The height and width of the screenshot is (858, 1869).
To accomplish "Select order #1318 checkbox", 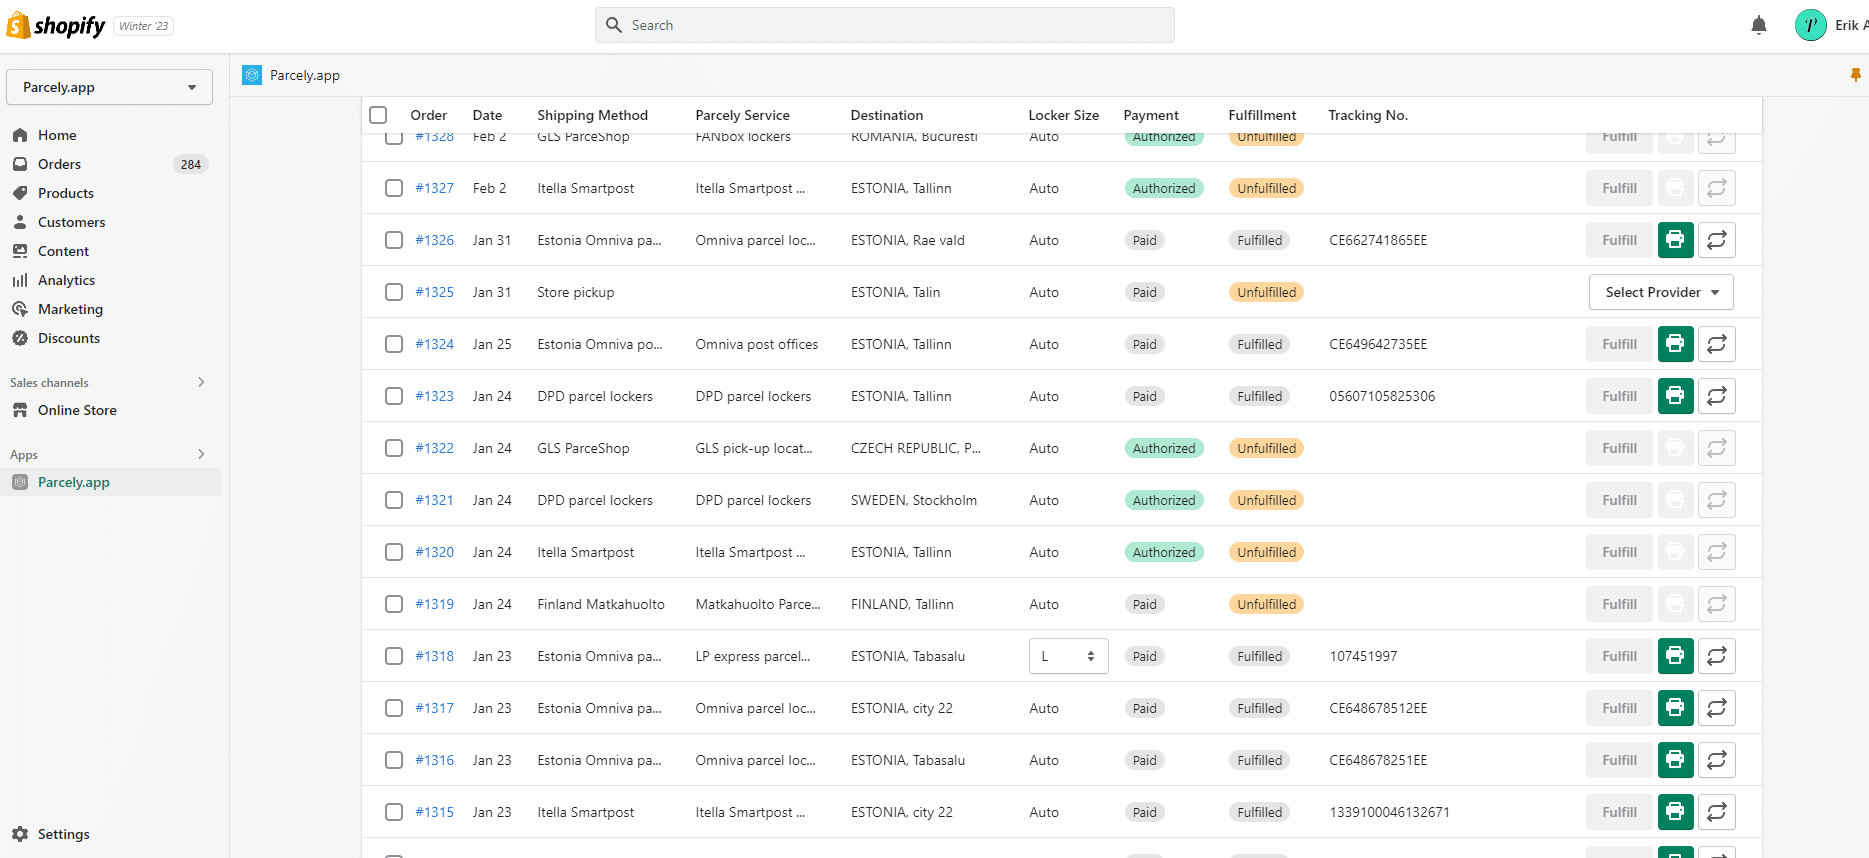I will pyautogui.click(x=394, y=656).
